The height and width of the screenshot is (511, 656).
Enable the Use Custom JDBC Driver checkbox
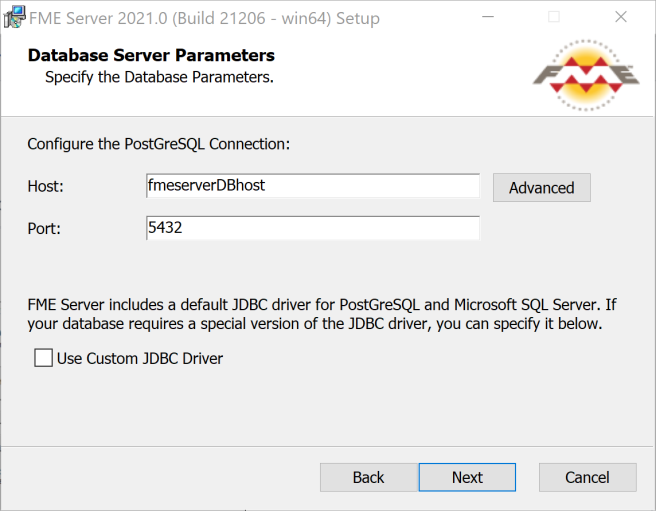coord(44,358)
